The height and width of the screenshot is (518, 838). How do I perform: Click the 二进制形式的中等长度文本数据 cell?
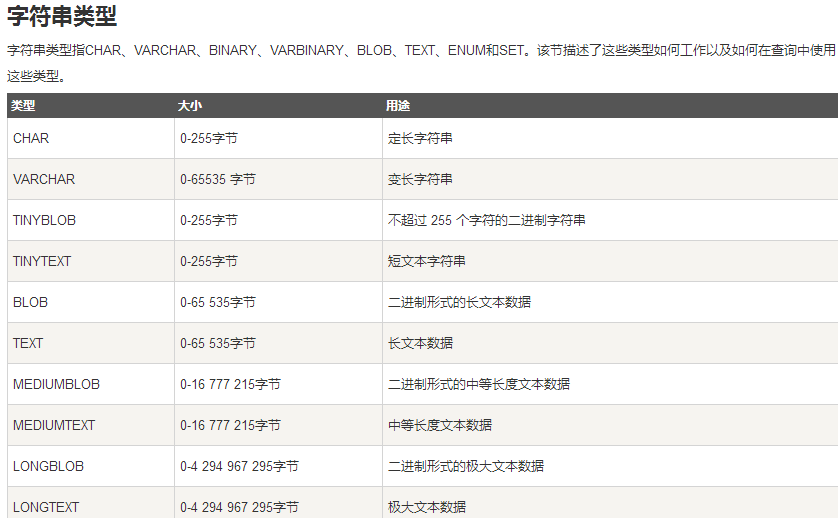[610, 384]
